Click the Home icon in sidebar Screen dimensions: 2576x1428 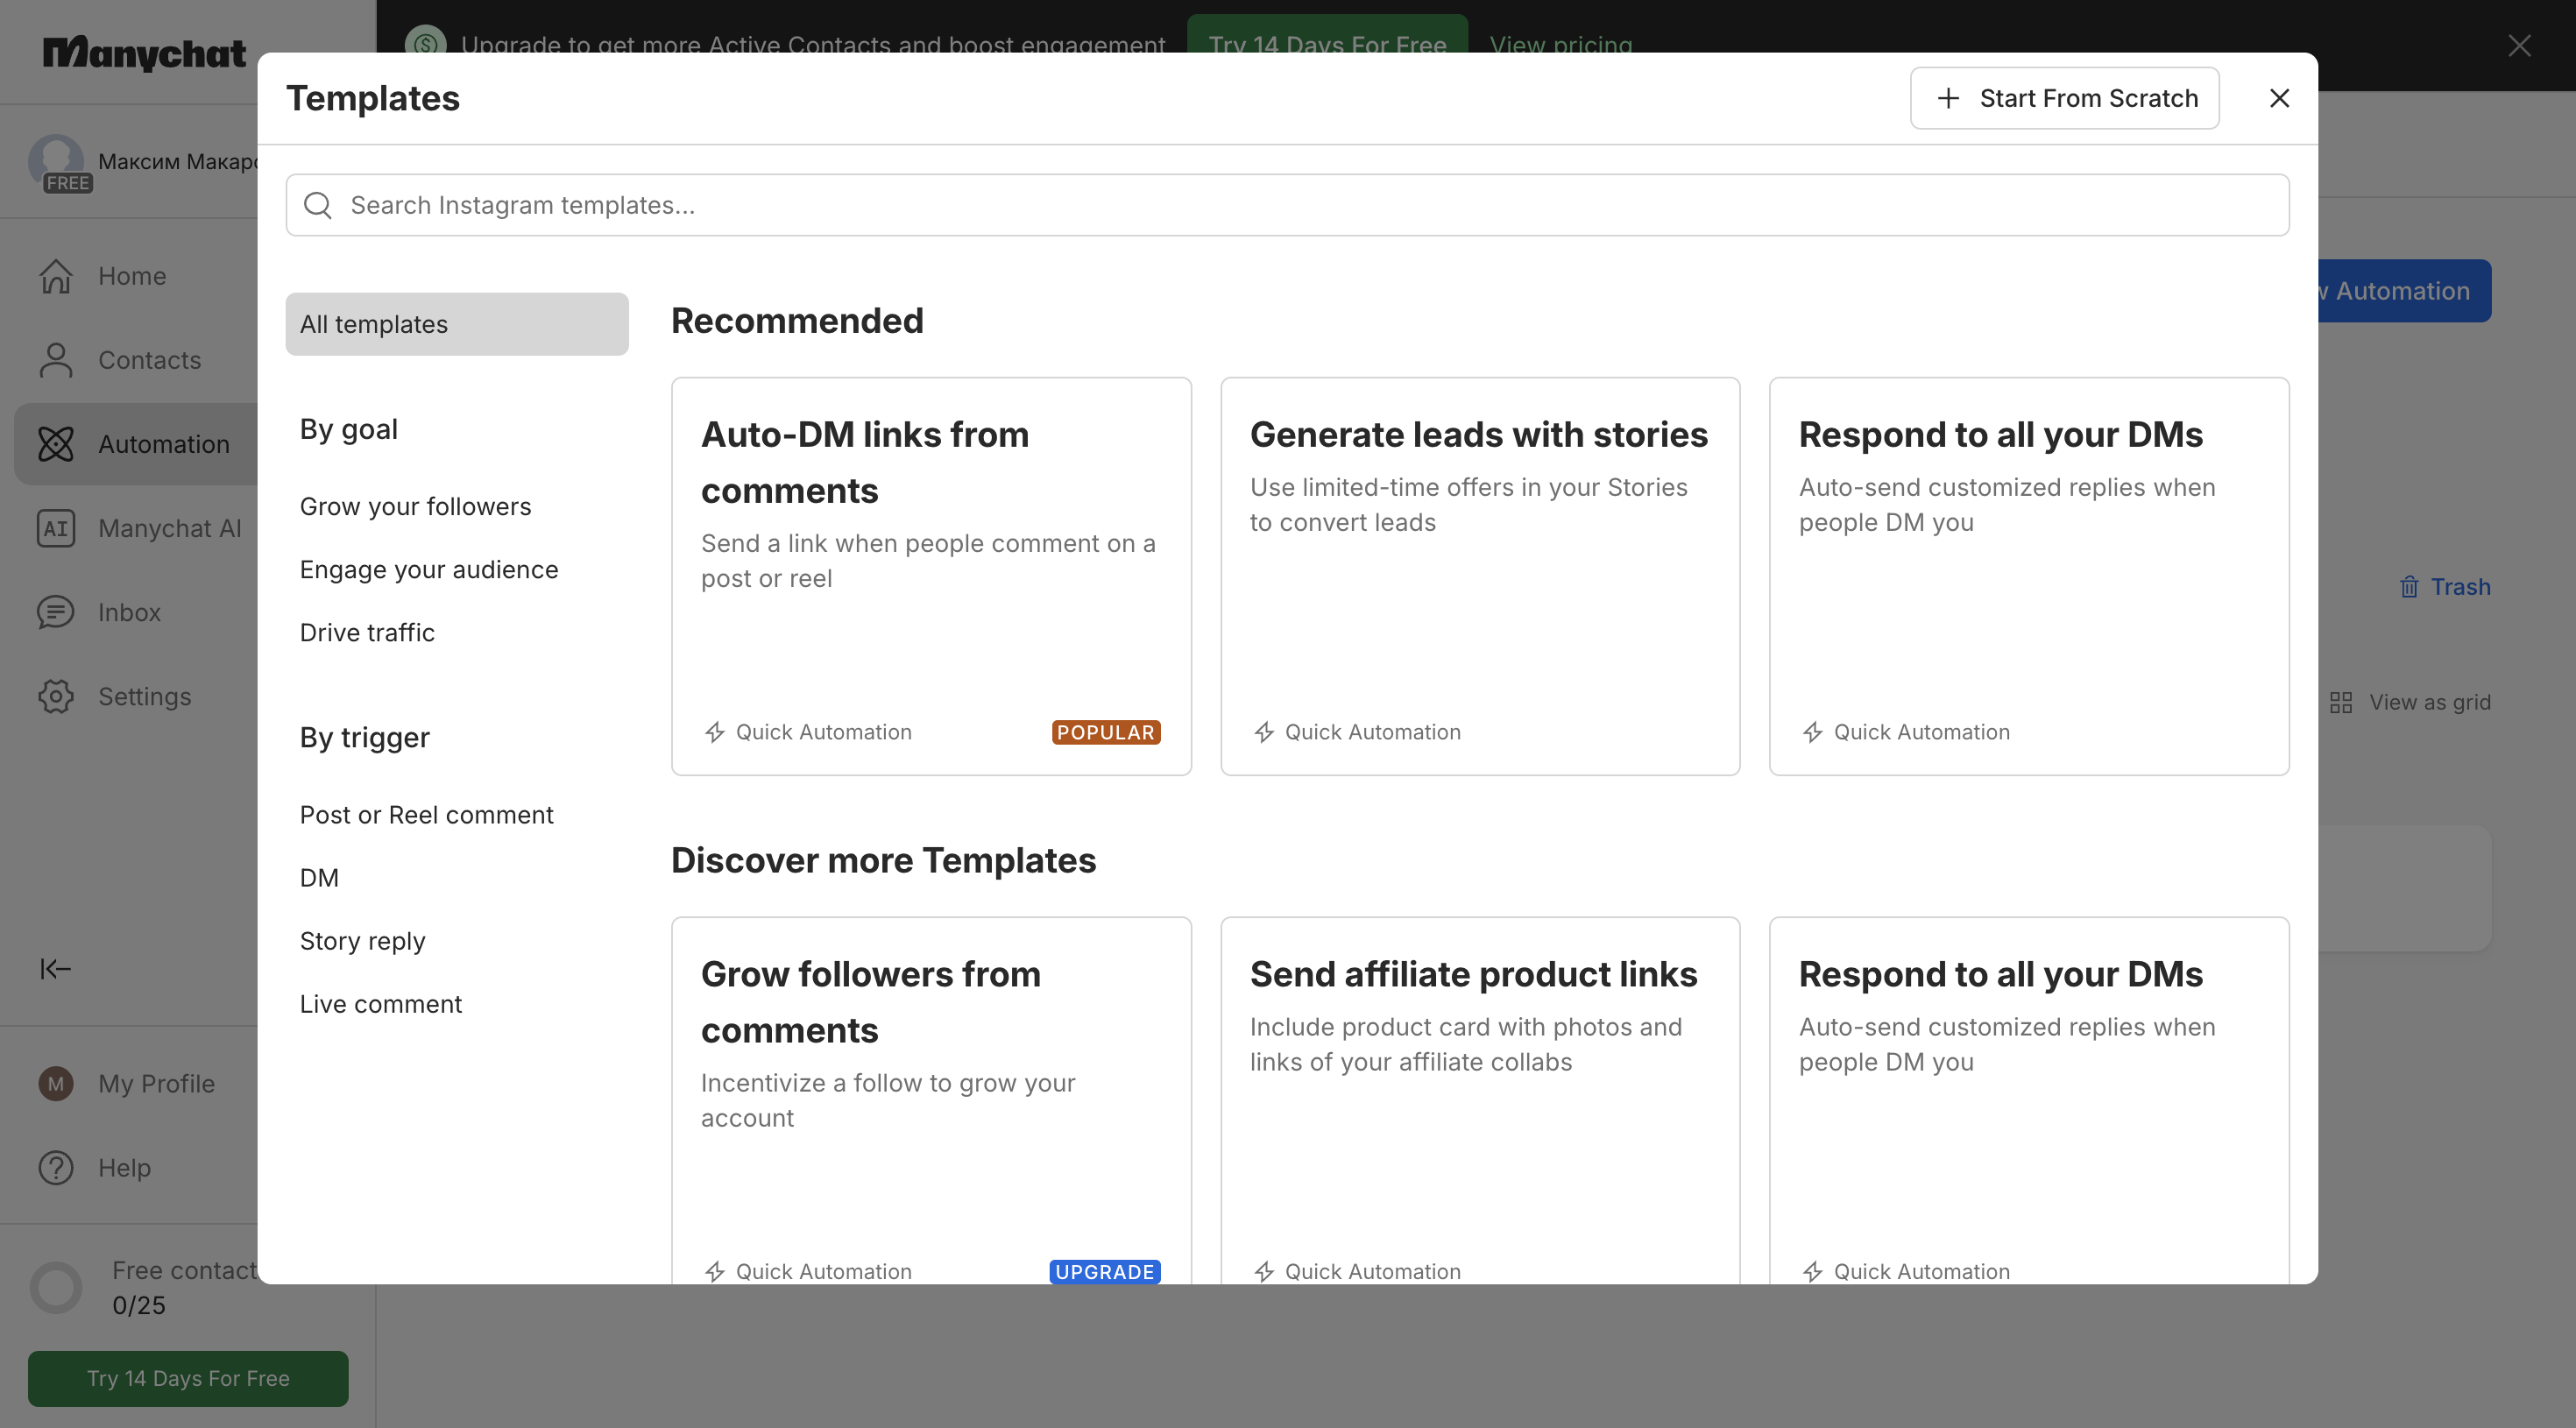point(56,276)
